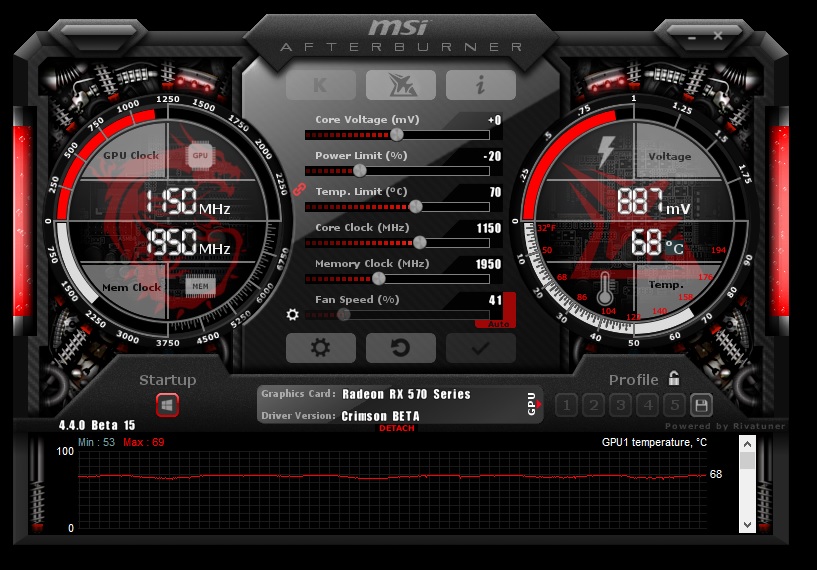The width and height of the screenshot is (819, 570).
Task: Apply settings with the checkmark button
Action: [481, 348]
